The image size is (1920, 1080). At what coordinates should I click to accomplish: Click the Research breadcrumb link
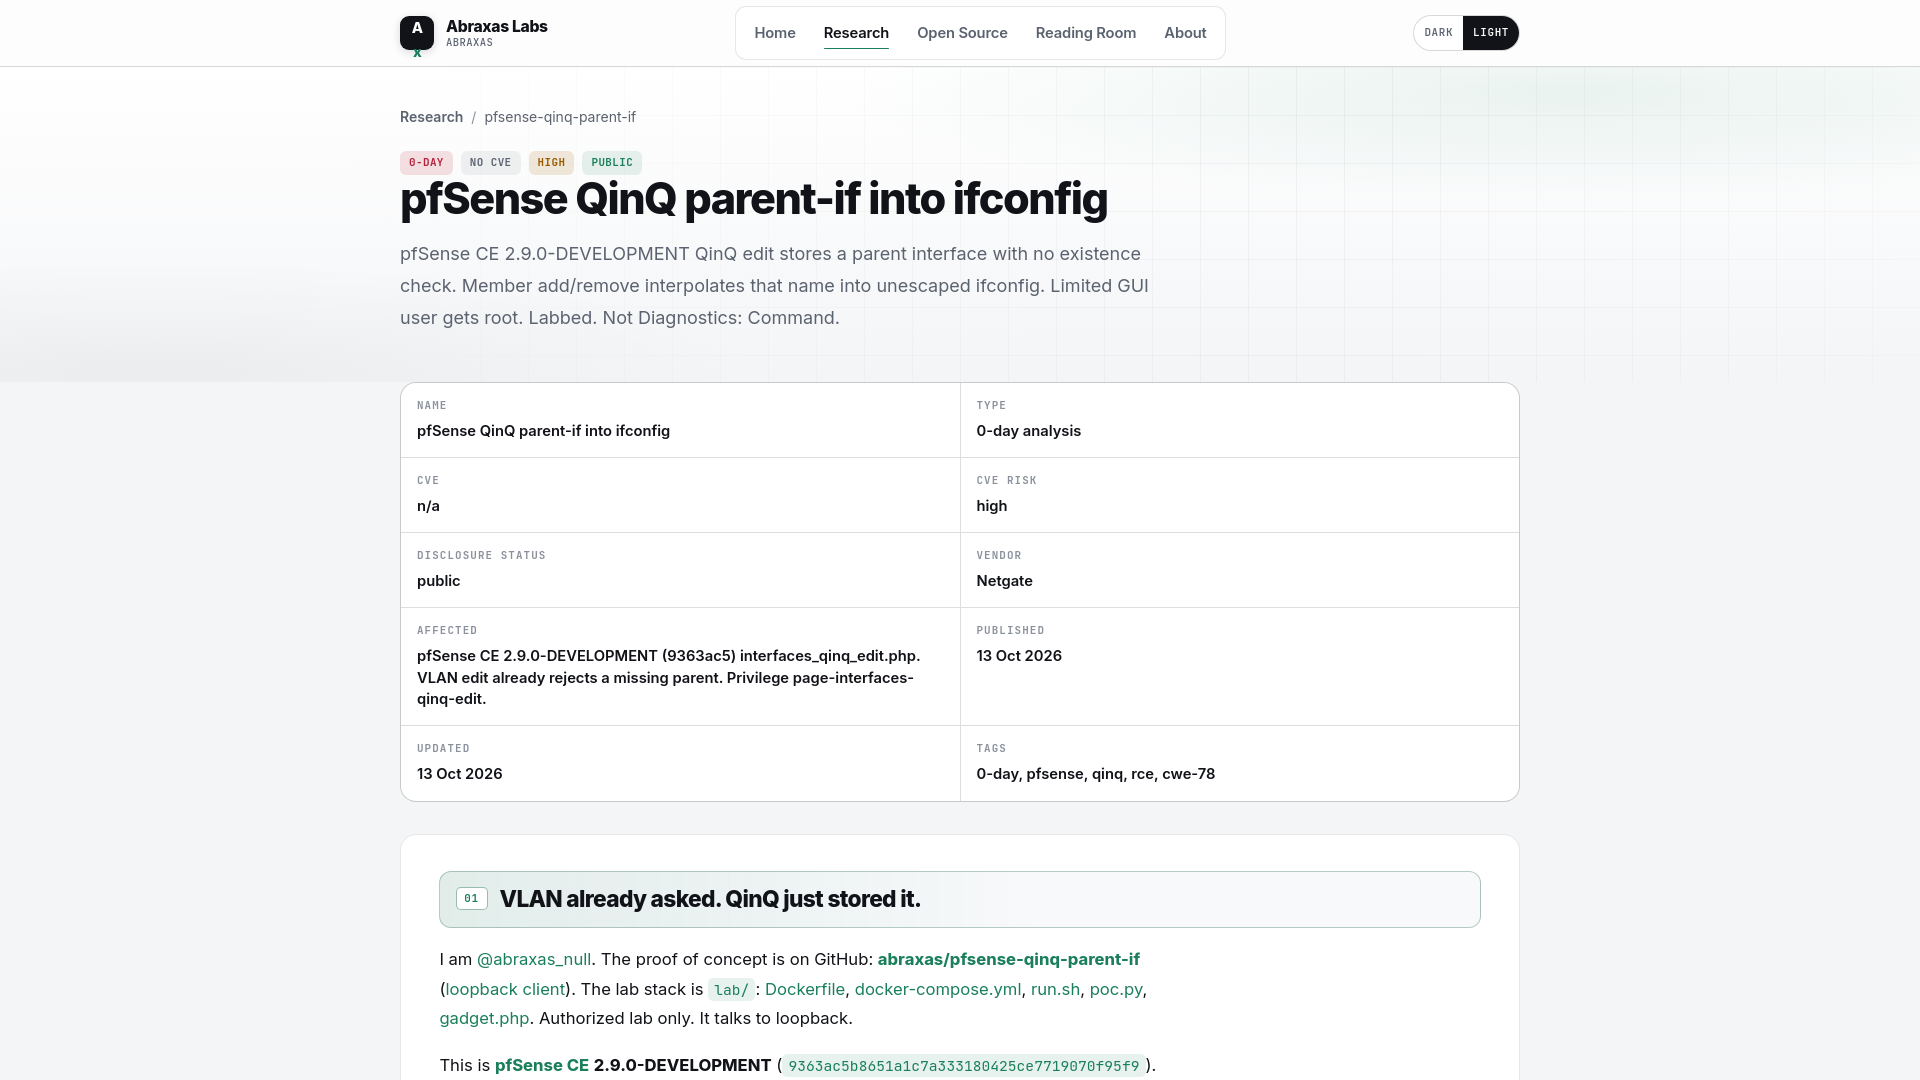pyautogui.click(x=431, y=117)
